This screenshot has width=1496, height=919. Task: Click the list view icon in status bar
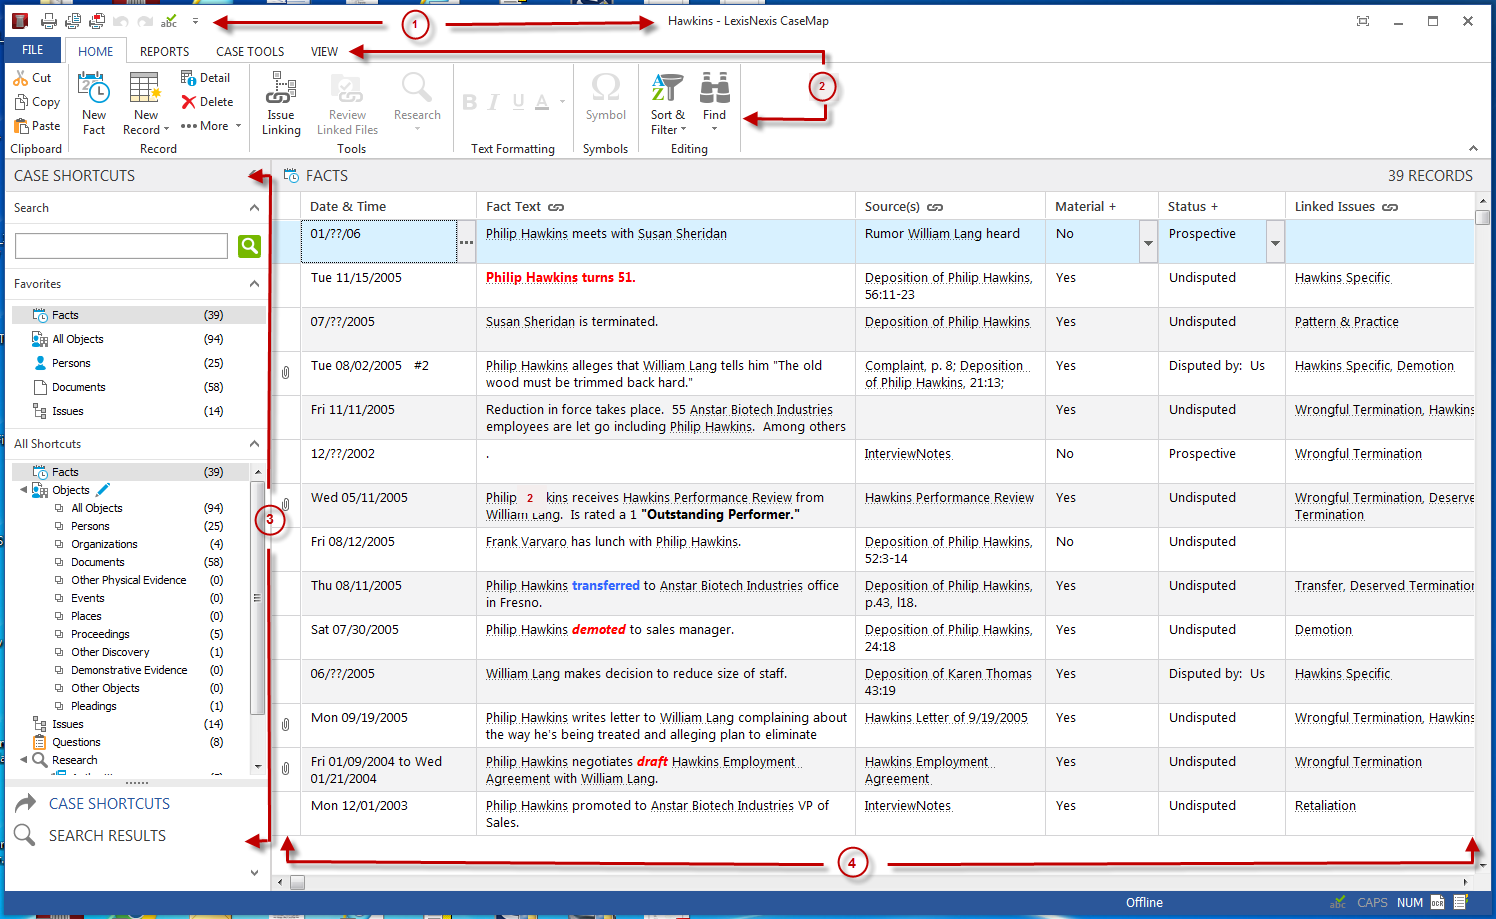click(1460, 902)
